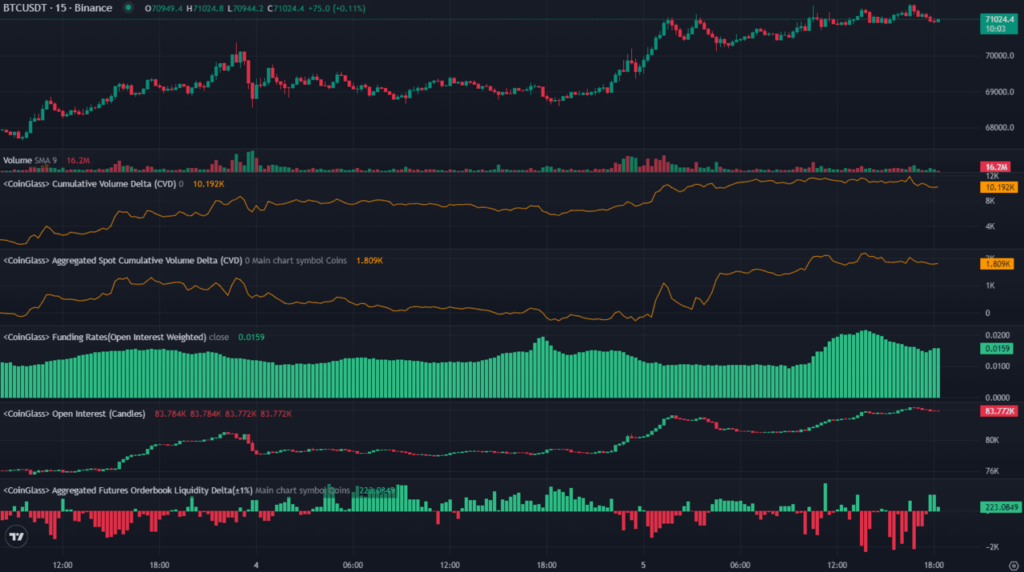Open Aggregated Futures Orderbook Liquidity Delta legend
Screen dimensions: 1024x572
(127, 490)
